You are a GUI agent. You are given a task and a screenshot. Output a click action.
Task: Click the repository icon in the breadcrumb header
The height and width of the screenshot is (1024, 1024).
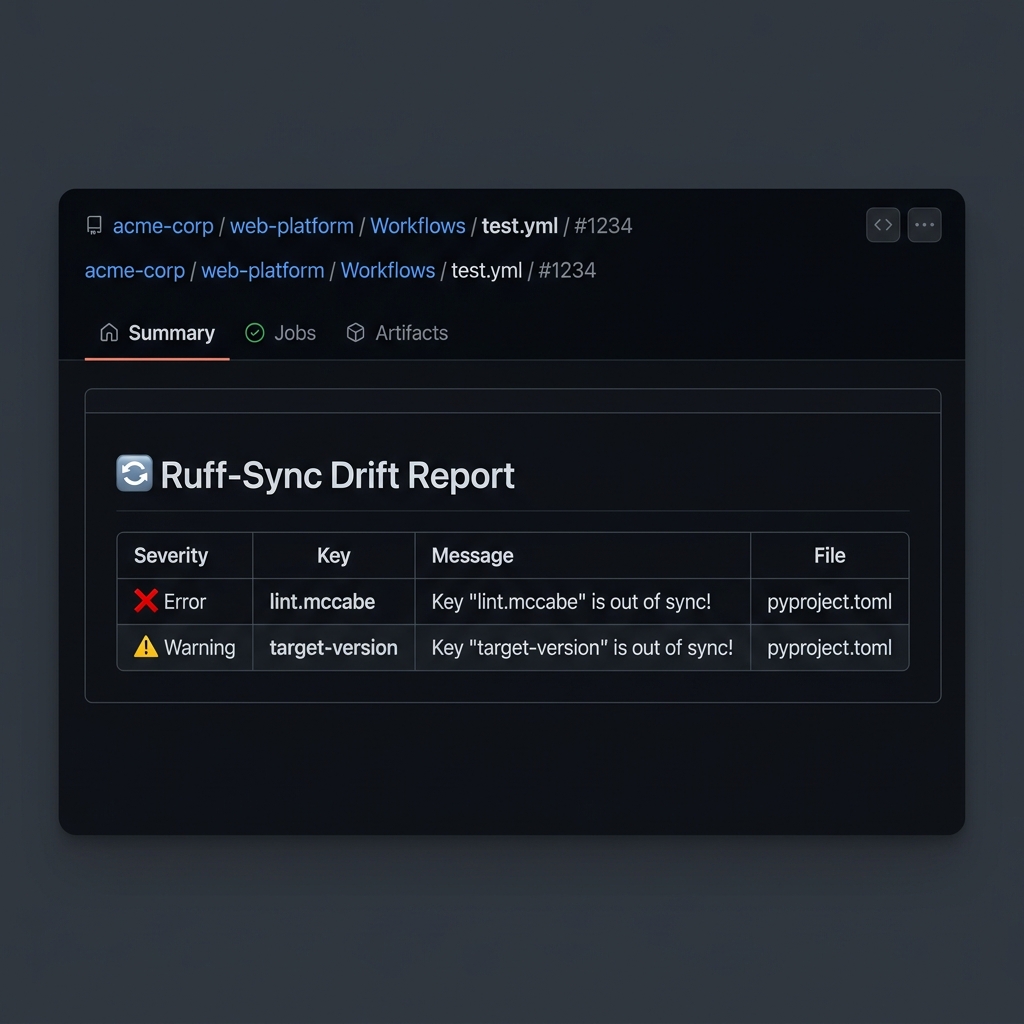pos(93,225)
